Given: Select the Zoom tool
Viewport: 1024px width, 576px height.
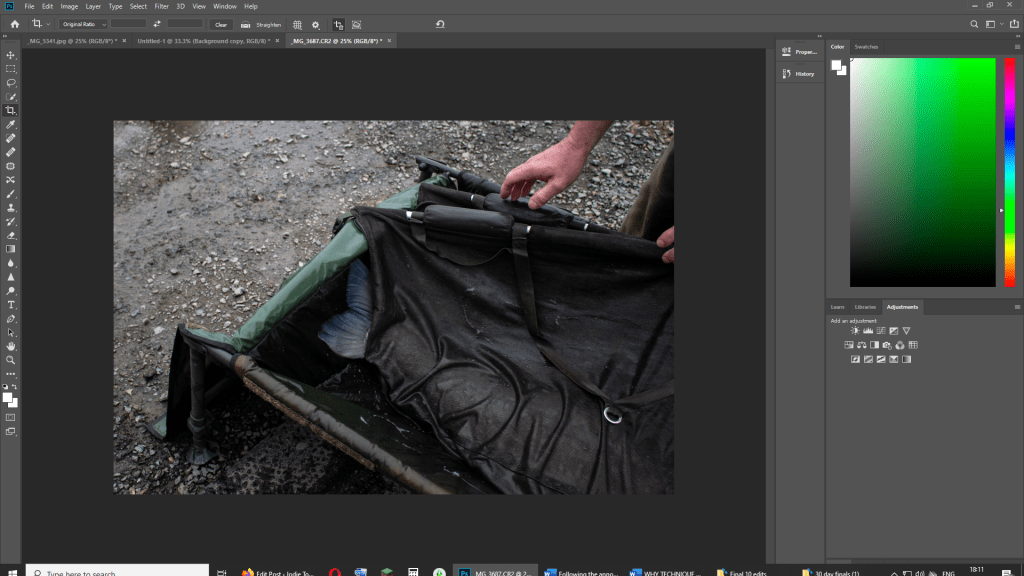Looking at the screenshot, I should click(11, 359).
